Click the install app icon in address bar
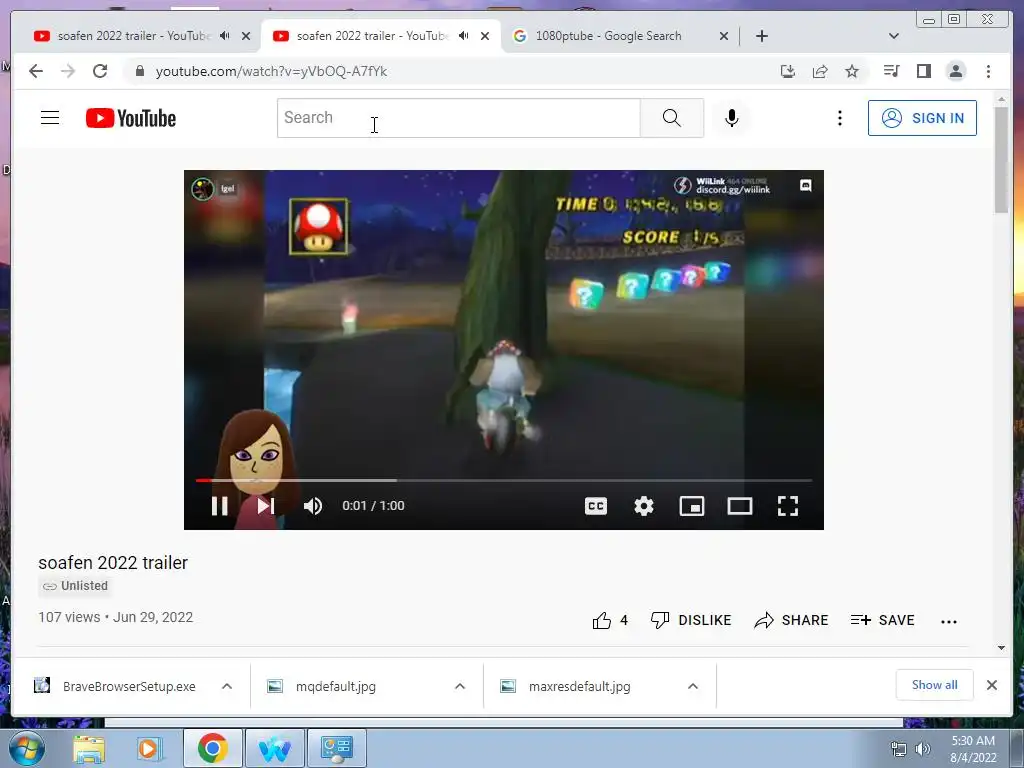 pyautogui.click(x=788, y=71)
